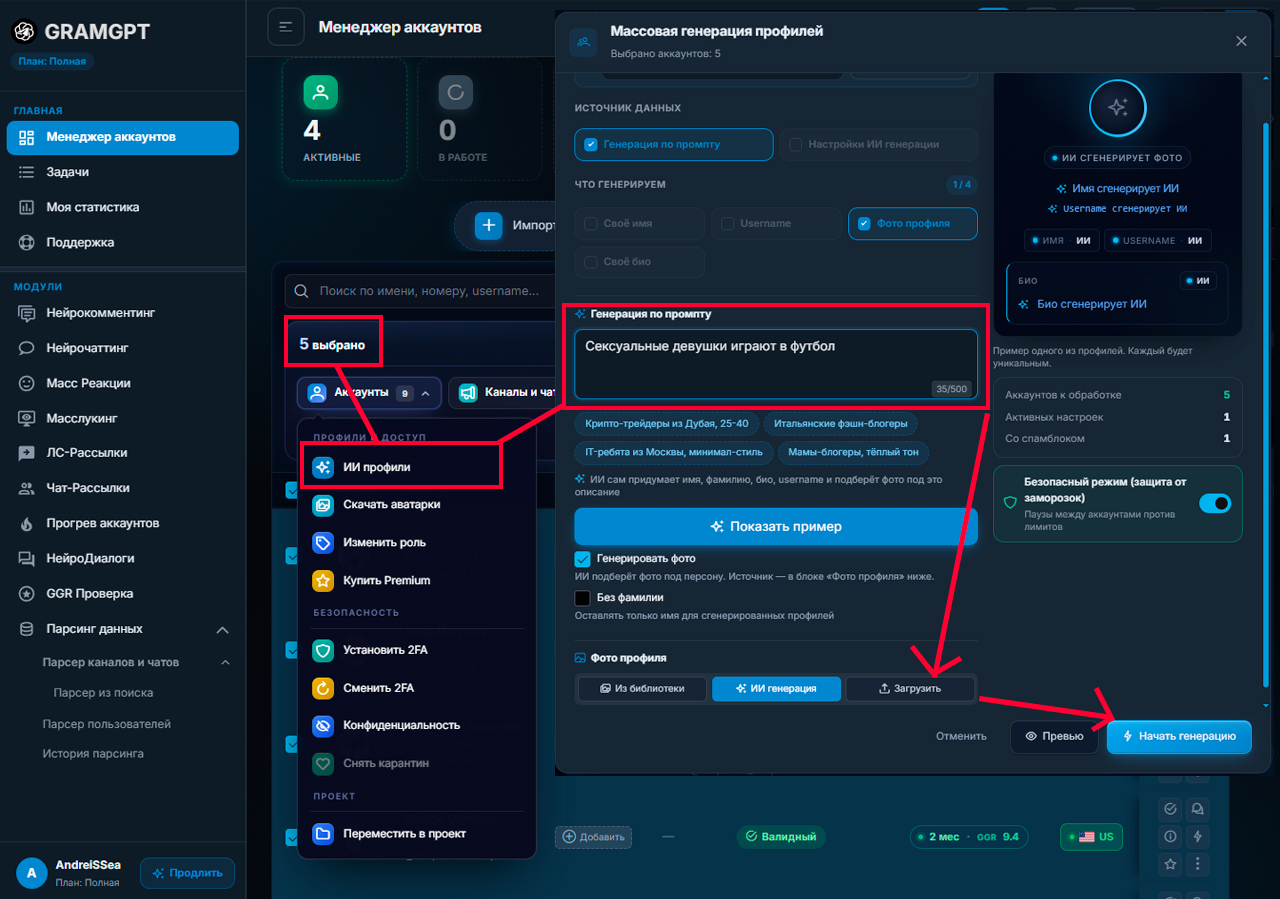Click the star icon in the account row
The width and height of the screenshot is (1280, 899).
click(x=1171, y=863)
